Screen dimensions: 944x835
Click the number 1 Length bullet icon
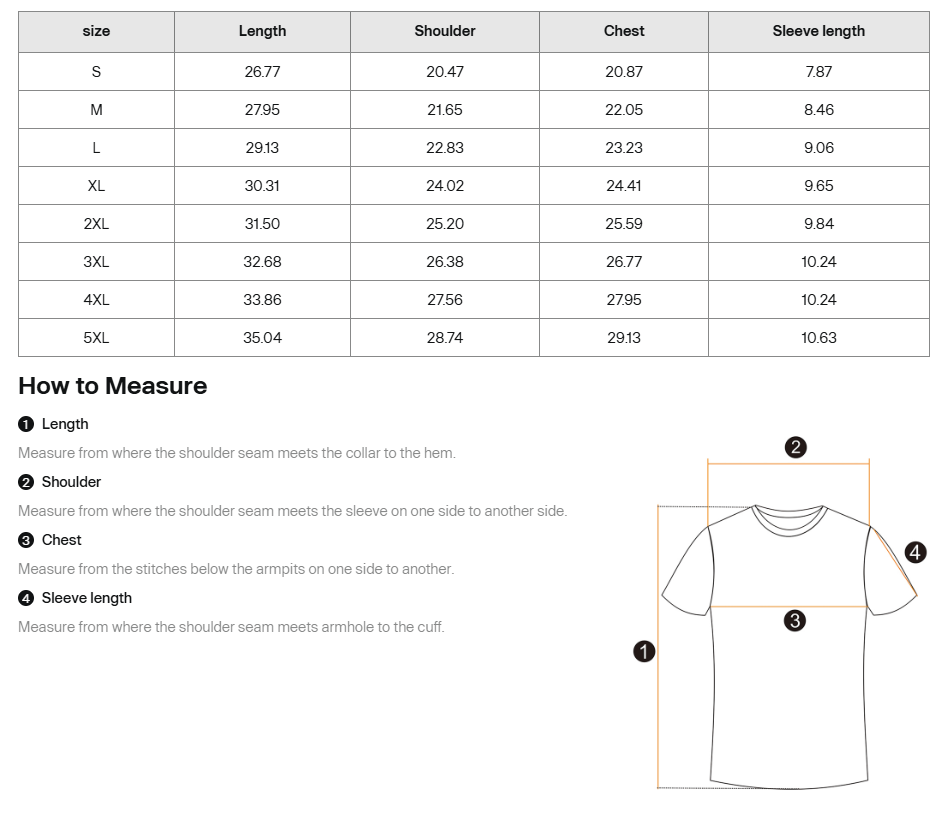26,424
